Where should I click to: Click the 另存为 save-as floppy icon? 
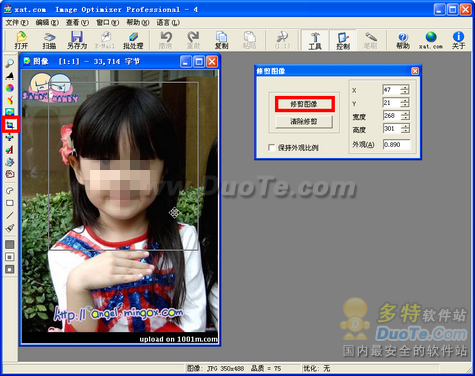tap(77, 40)
